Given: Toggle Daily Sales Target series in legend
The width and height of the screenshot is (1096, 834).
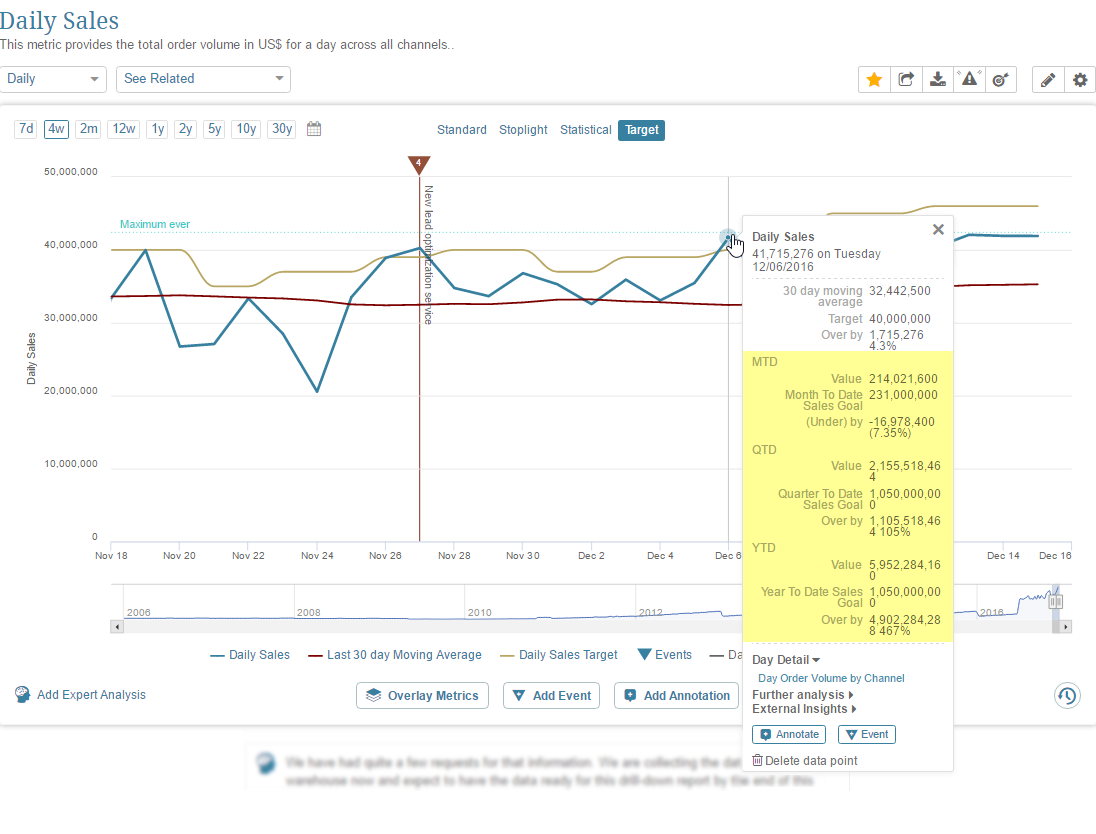Looking at the screenshot, I should click(x=559, y=655).
